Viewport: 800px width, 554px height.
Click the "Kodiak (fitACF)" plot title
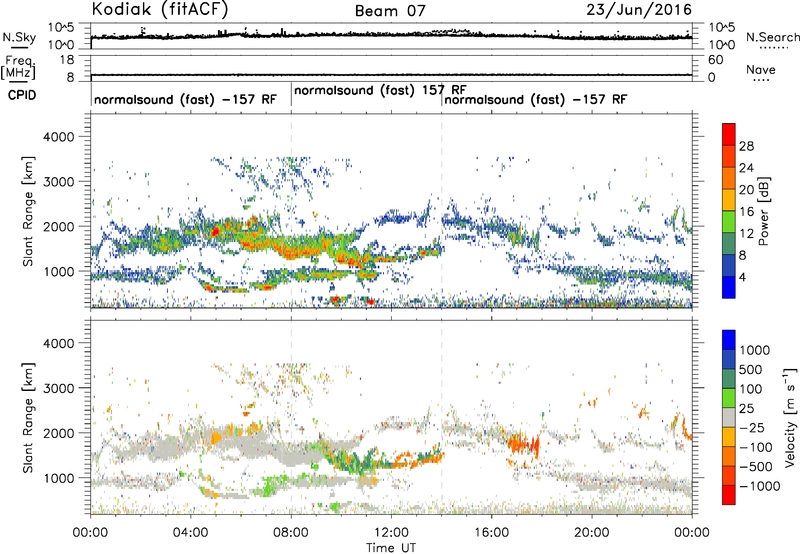(160, 9)
